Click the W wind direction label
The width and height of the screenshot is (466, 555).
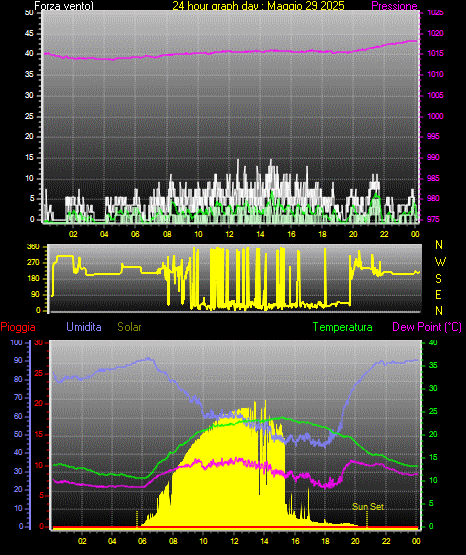[440, 262]
